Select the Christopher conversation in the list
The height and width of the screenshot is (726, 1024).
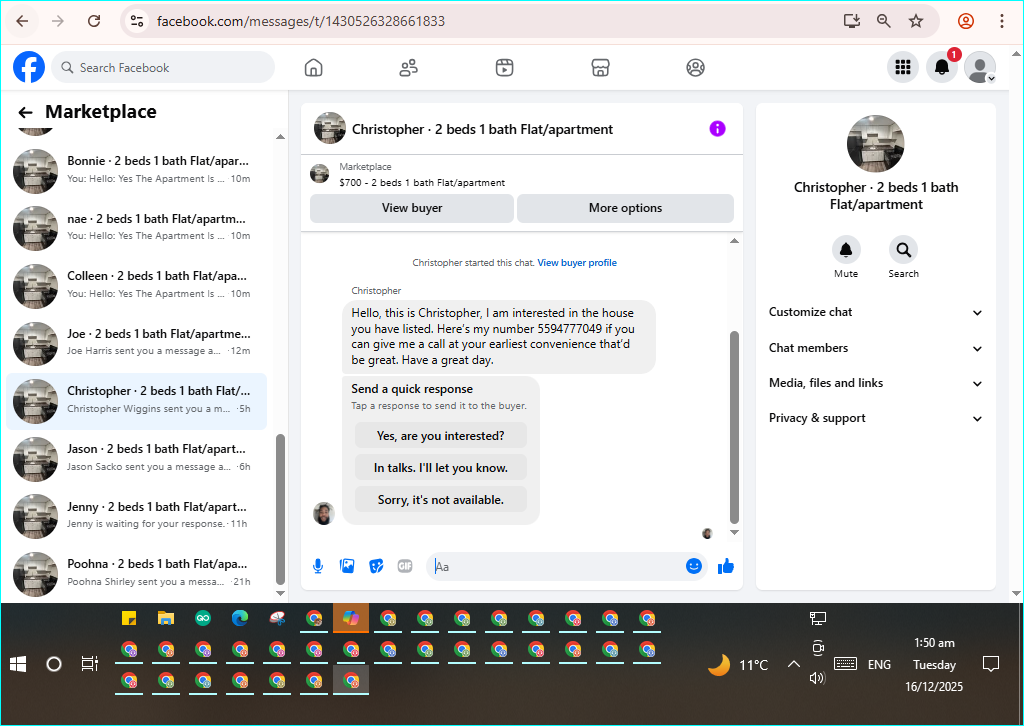137,401
